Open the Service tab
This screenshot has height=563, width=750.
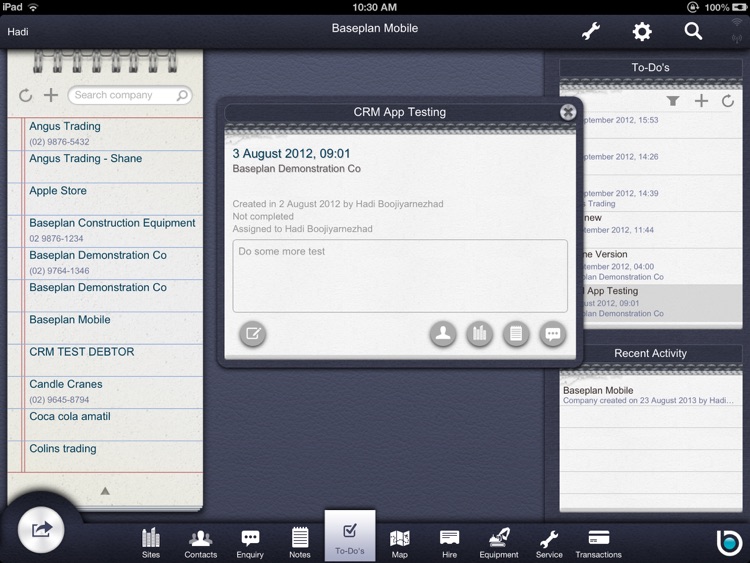[x=549, y=543]
